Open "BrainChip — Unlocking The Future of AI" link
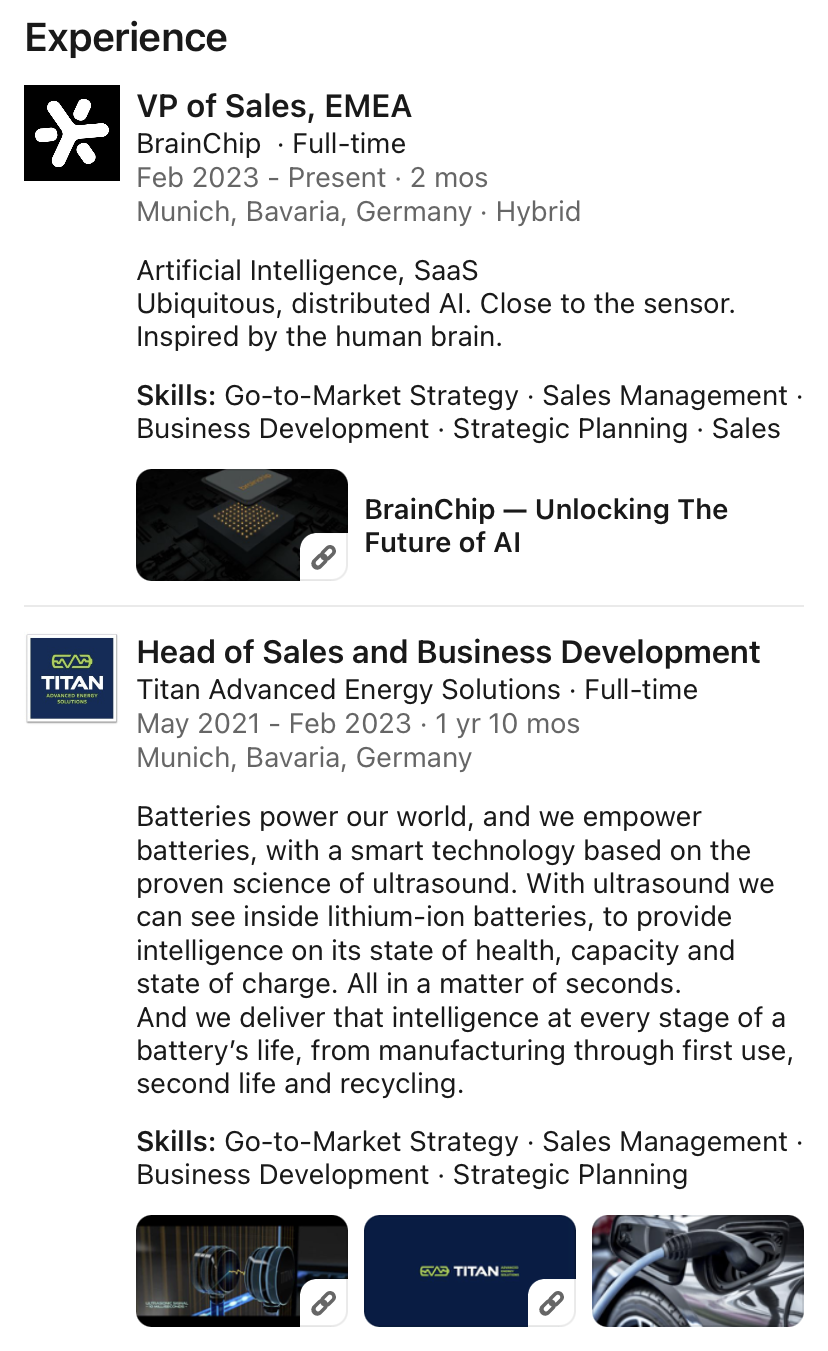The image size is (828, 1351). pyautogui.click(x=546, y=525)
